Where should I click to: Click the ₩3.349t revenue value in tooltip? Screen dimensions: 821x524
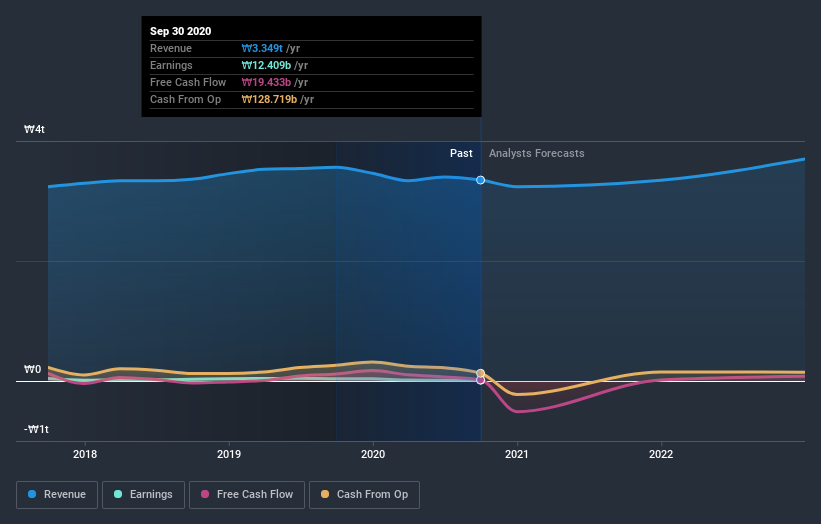point(262,48)
